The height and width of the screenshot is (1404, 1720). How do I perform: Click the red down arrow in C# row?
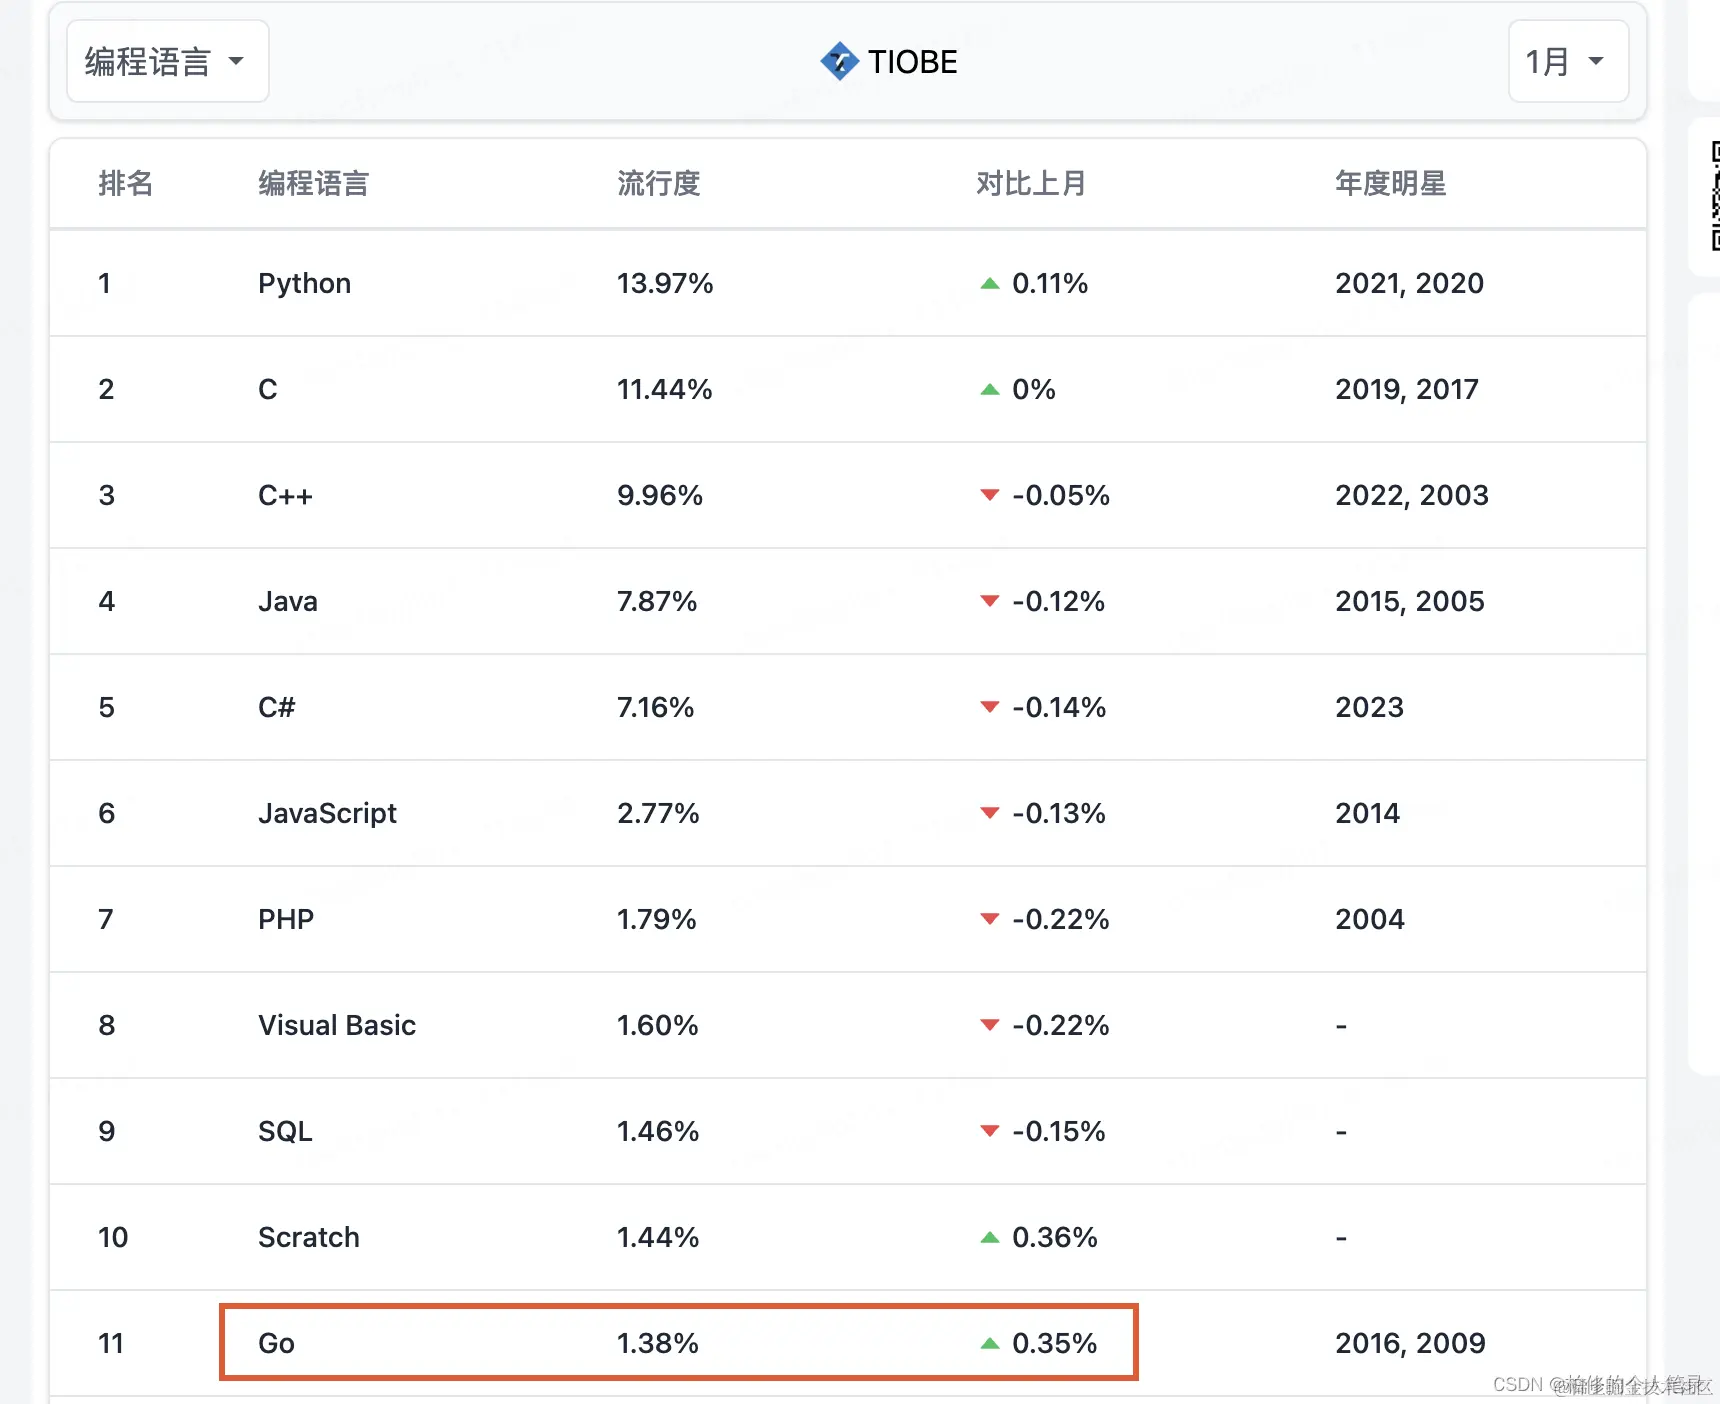click(x=990, y=707)
